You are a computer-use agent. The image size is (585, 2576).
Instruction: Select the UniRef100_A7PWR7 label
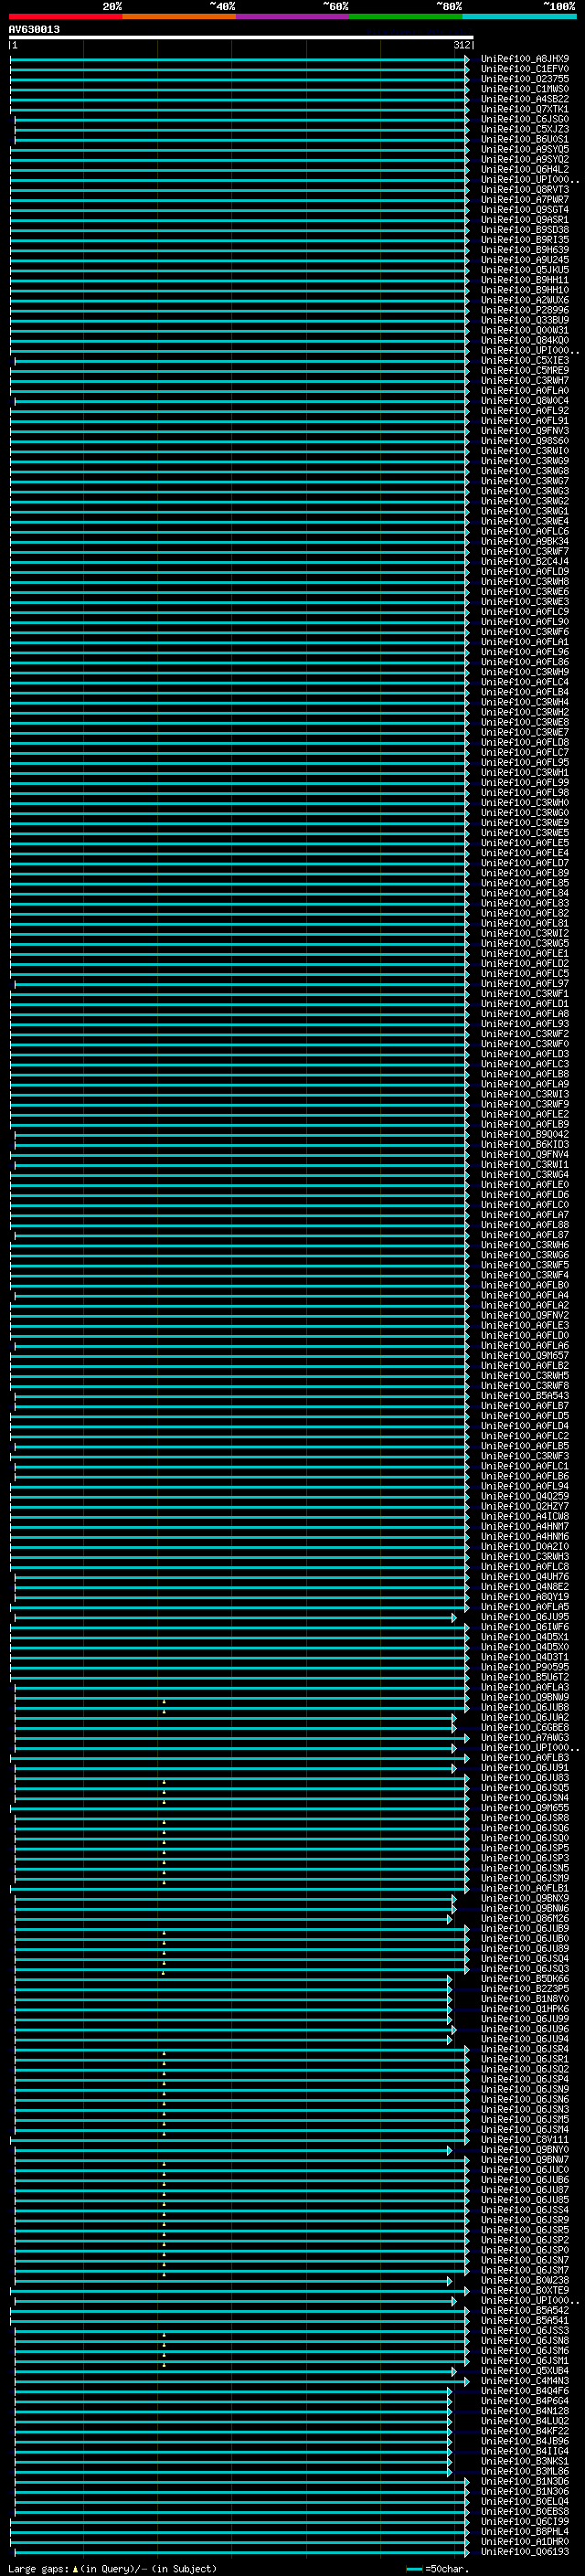pyautogui.click(x=525, y=199)
